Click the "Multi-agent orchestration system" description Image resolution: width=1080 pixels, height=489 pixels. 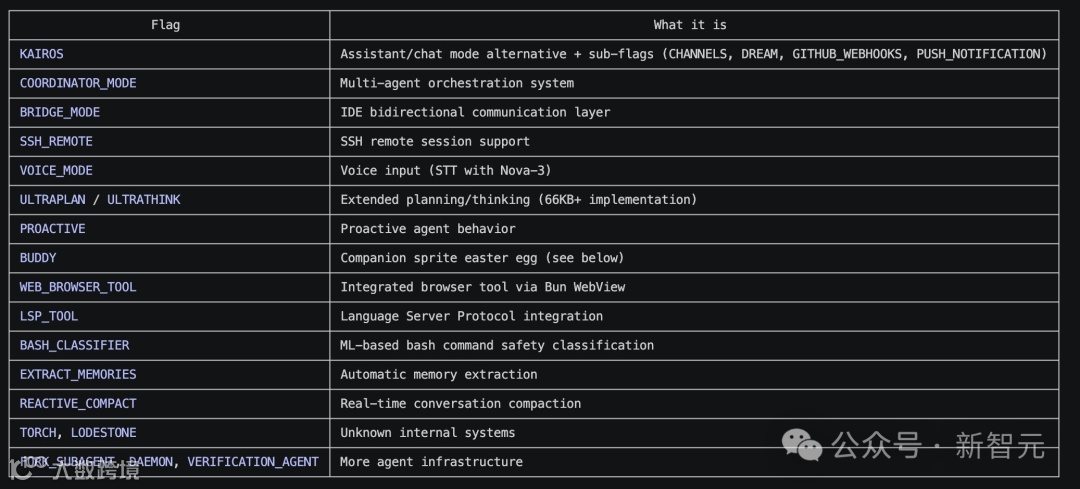pyautogui.click(x=457, y=83)
